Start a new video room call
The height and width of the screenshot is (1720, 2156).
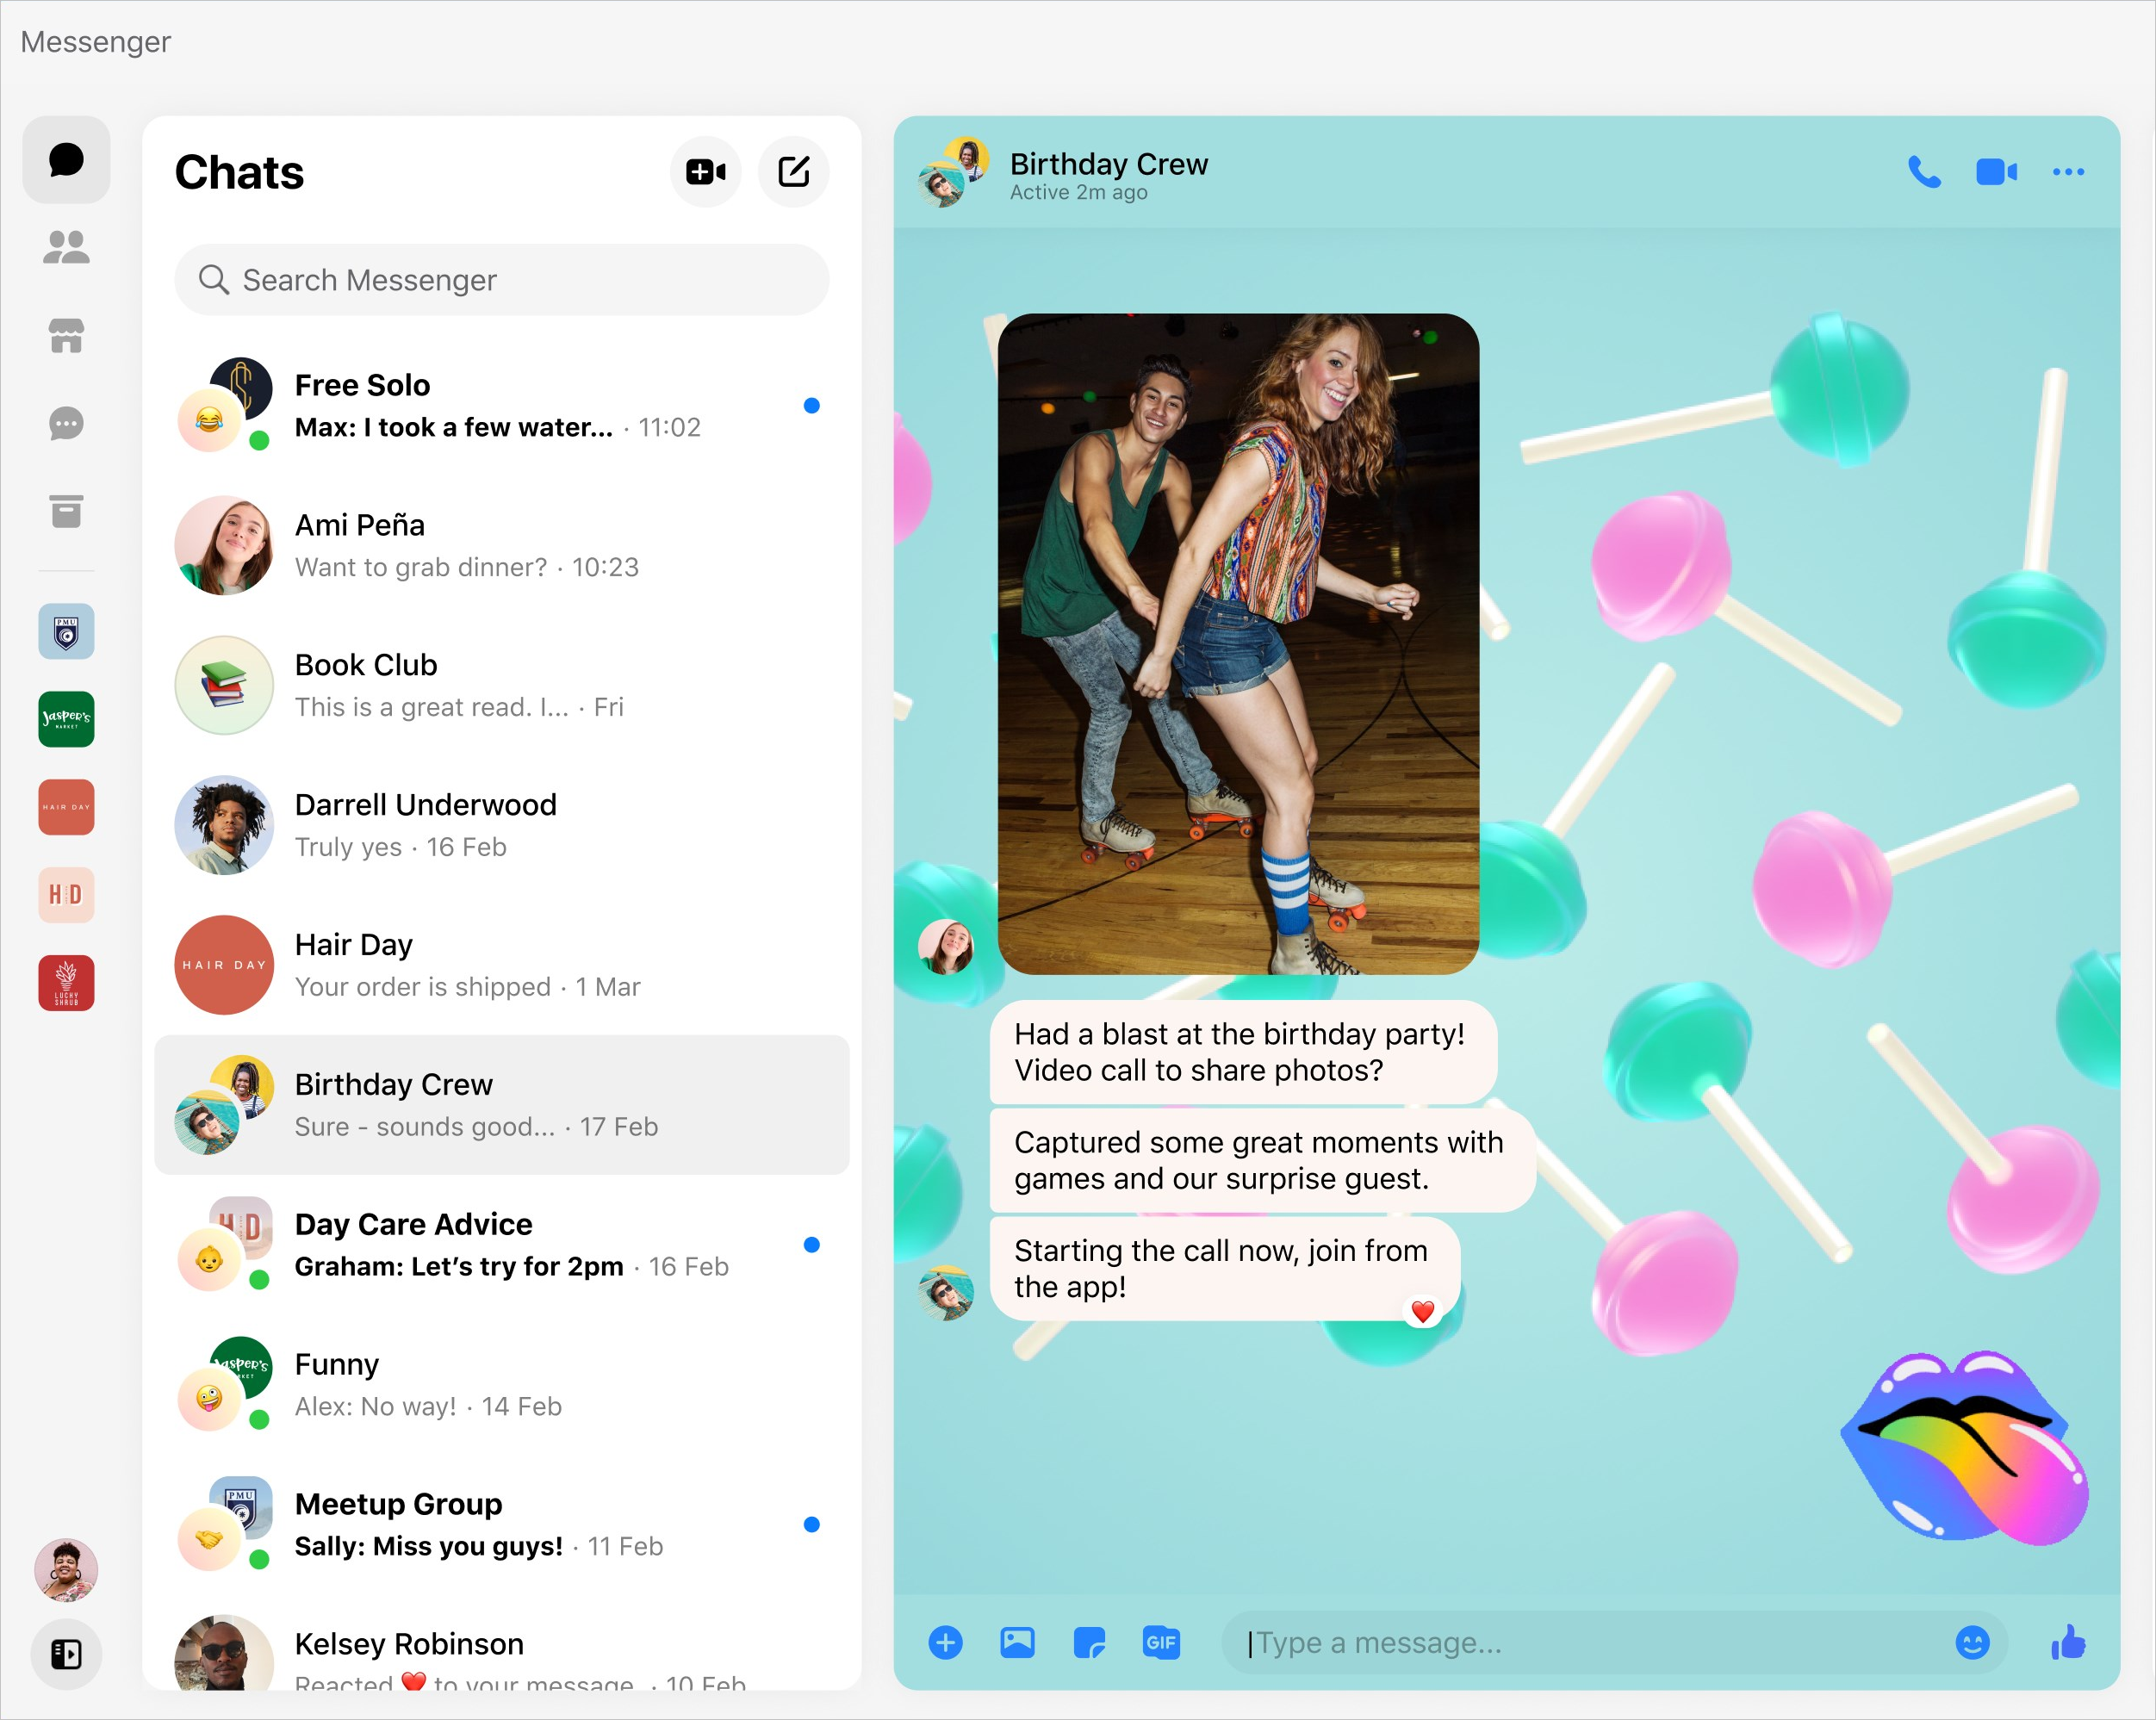click(x=706, y=172)
